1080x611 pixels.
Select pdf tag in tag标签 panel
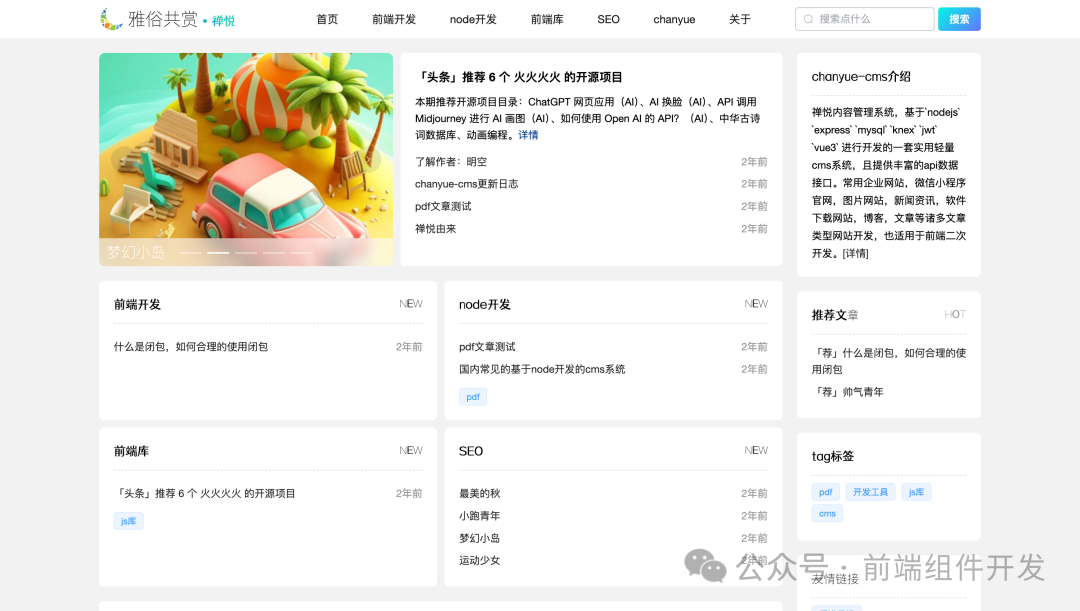825,492
